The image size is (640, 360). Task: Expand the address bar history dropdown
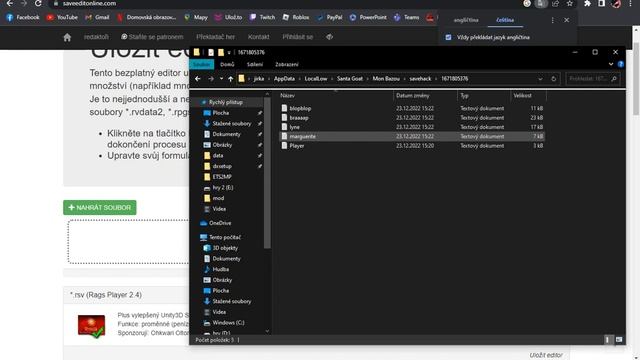540,79
